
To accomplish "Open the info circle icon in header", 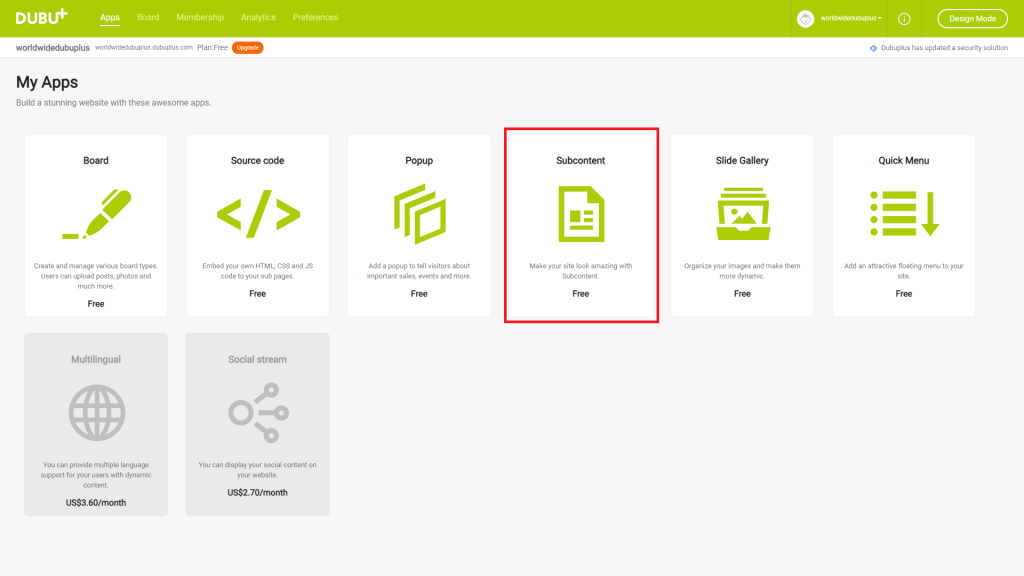I will click(904, 19).
